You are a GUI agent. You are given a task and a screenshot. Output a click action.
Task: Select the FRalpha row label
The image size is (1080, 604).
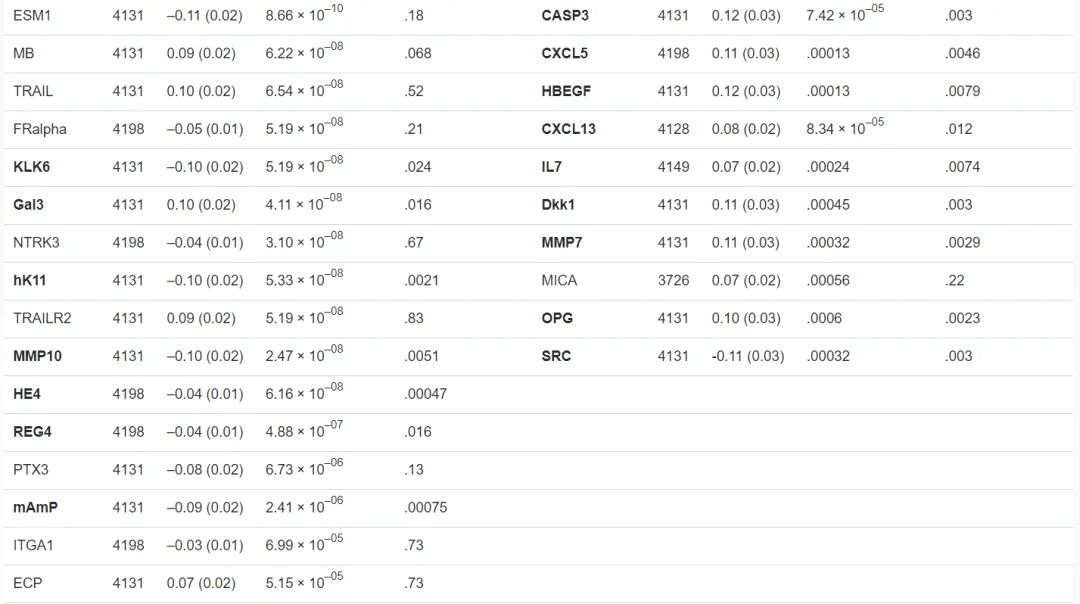pos(40,129)
